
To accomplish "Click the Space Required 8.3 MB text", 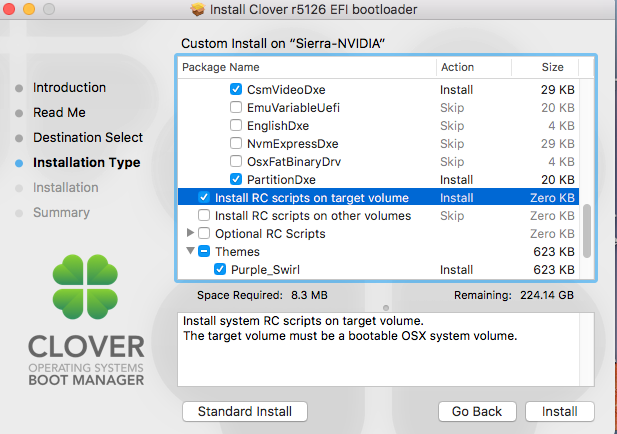I will pos(262,295).
